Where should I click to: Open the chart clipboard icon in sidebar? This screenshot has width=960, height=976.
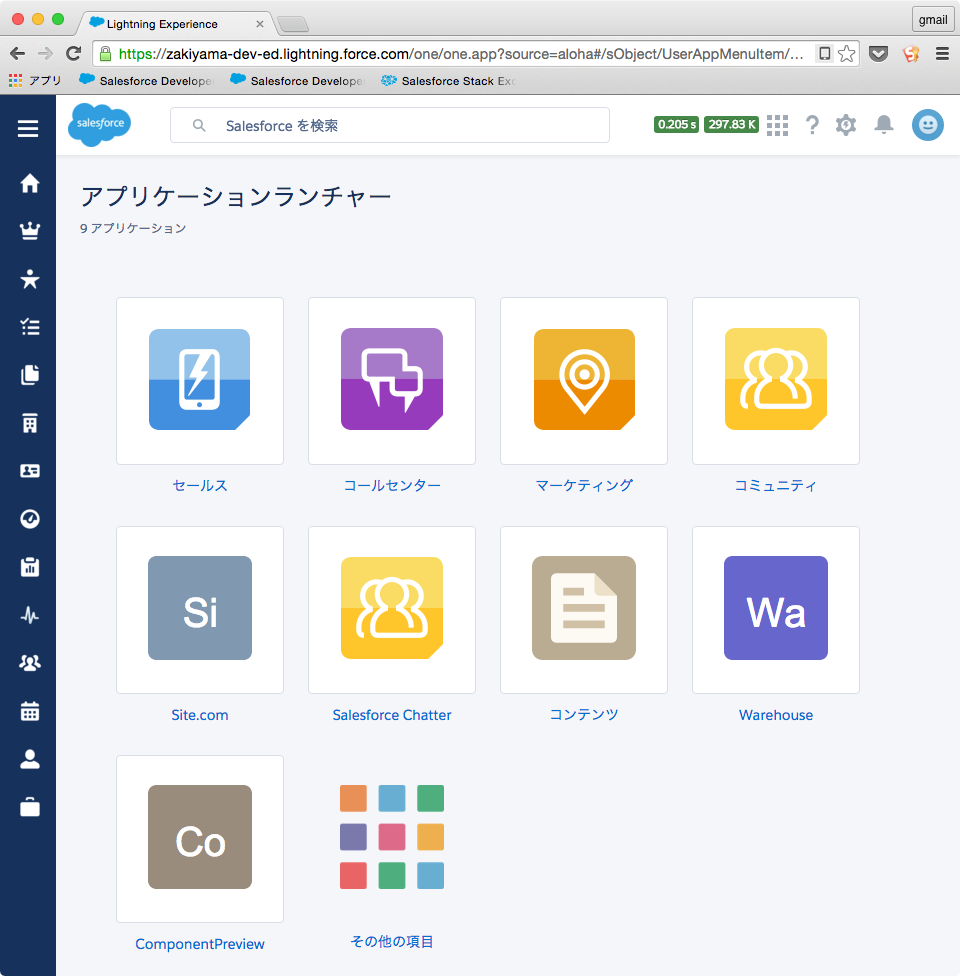tap(29, 567)
